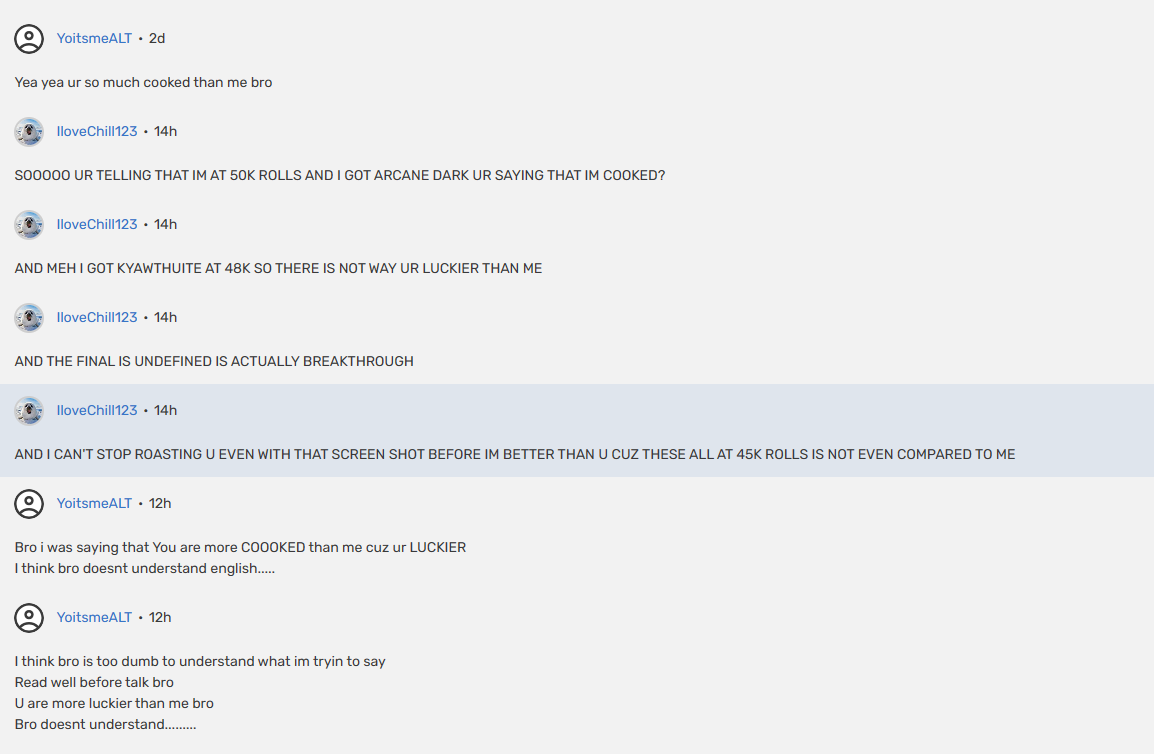Viewport: 1154px width, 754px height.
Task: Click the '2d' timestamp on the first comment
Action: coord(157,39)
